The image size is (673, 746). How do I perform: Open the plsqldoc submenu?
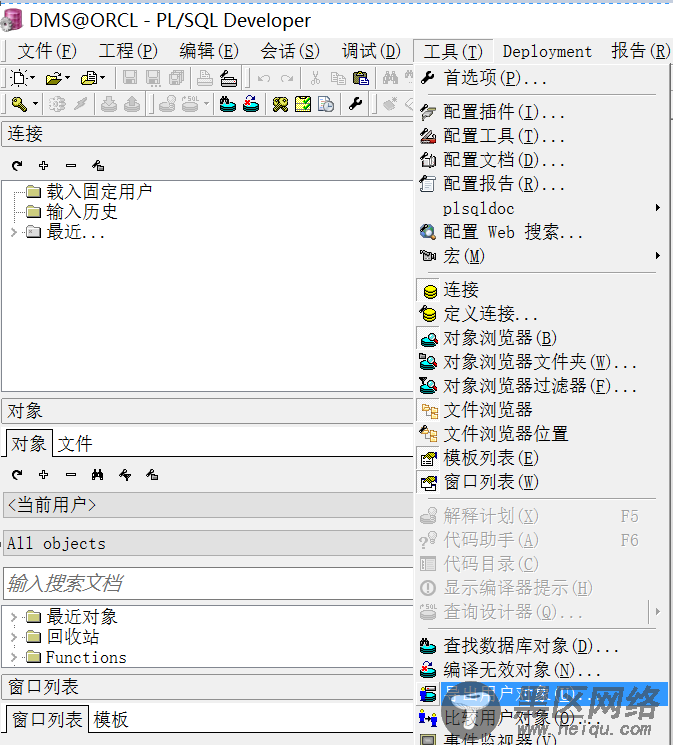tap(542, 208)
